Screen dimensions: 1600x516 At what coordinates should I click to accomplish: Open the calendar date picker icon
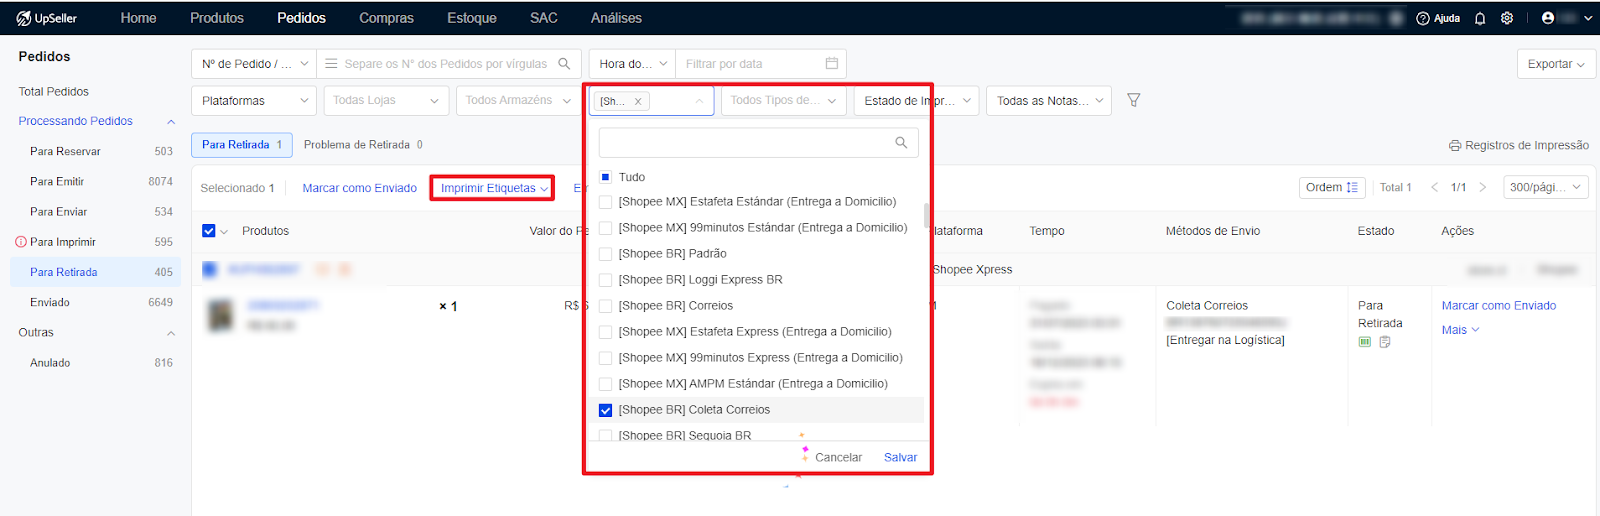[x=831, y=63]
